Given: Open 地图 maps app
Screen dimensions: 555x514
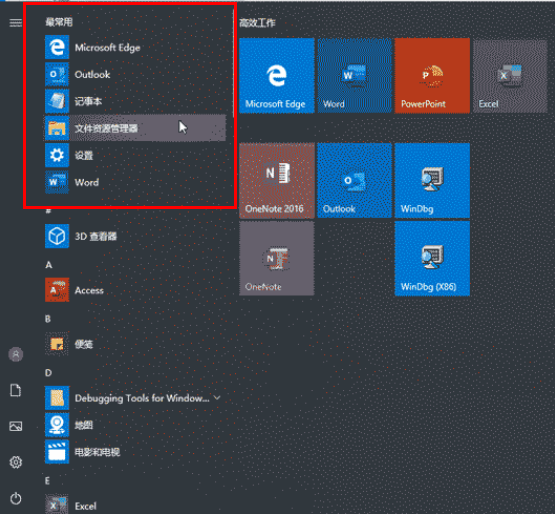Looking at the screenshot, I should pos(135,425).
